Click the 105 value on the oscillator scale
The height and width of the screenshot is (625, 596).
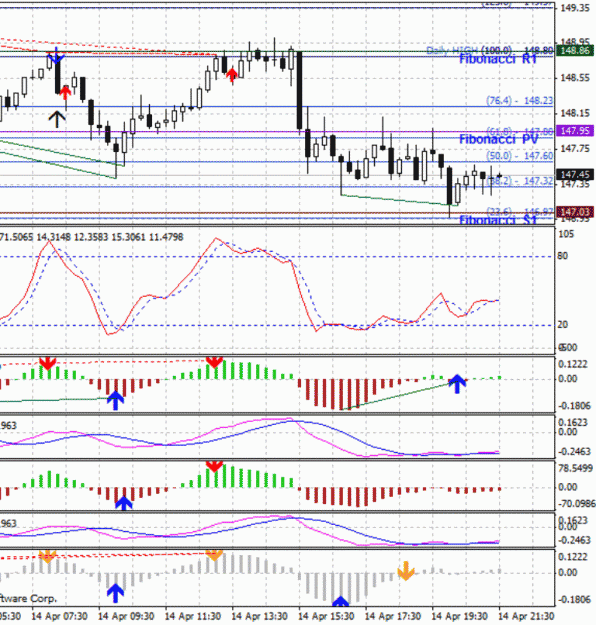pyautogui.click(x=566, y=234)
